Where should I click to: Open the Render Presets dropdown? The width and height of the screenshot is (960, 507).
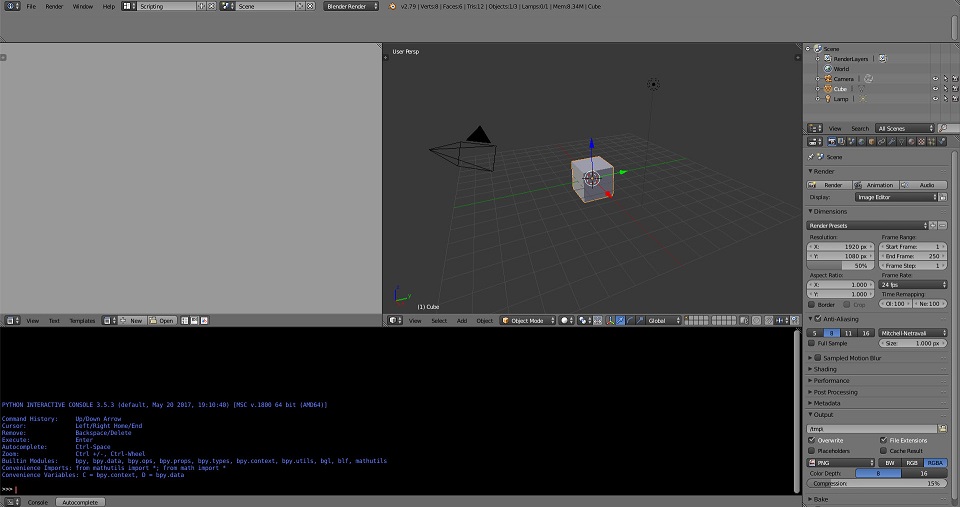867,225
